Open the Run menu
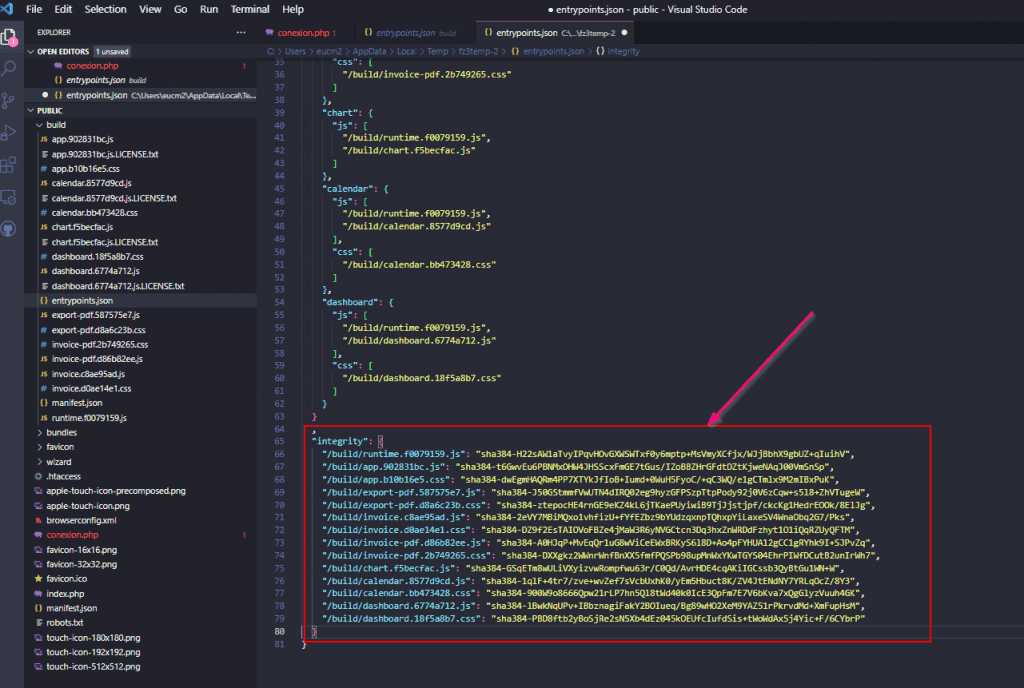Screen dimensions: 1024x688 [x=209, y=9]
